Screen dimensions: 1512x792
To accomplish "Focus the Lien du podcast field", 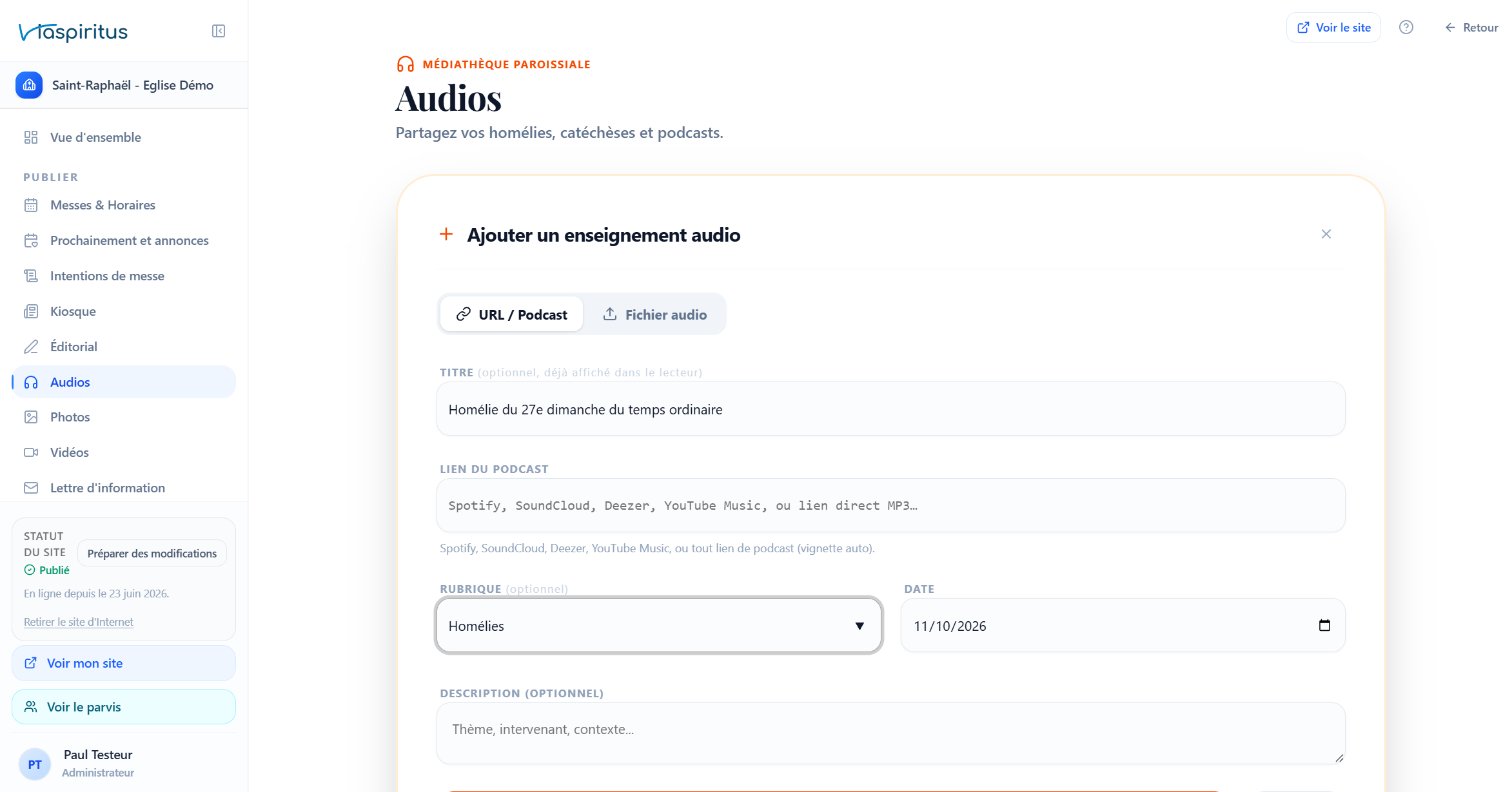I will click(x=891, y=505).
